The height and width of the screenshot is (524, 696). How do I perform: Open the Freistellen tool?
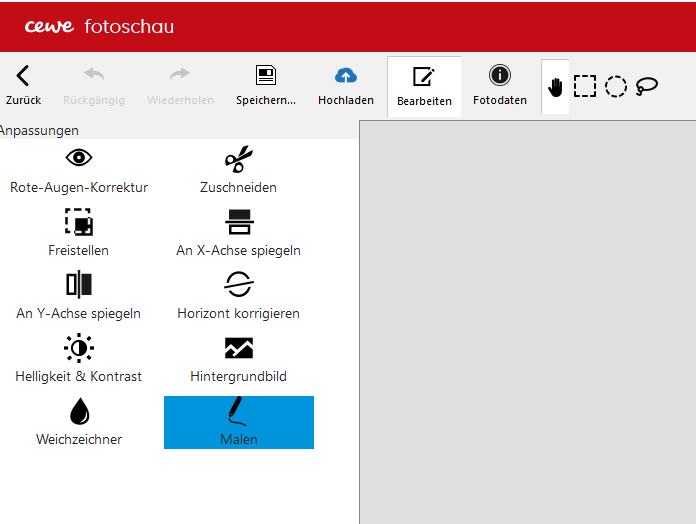click(x=79, y=233)
